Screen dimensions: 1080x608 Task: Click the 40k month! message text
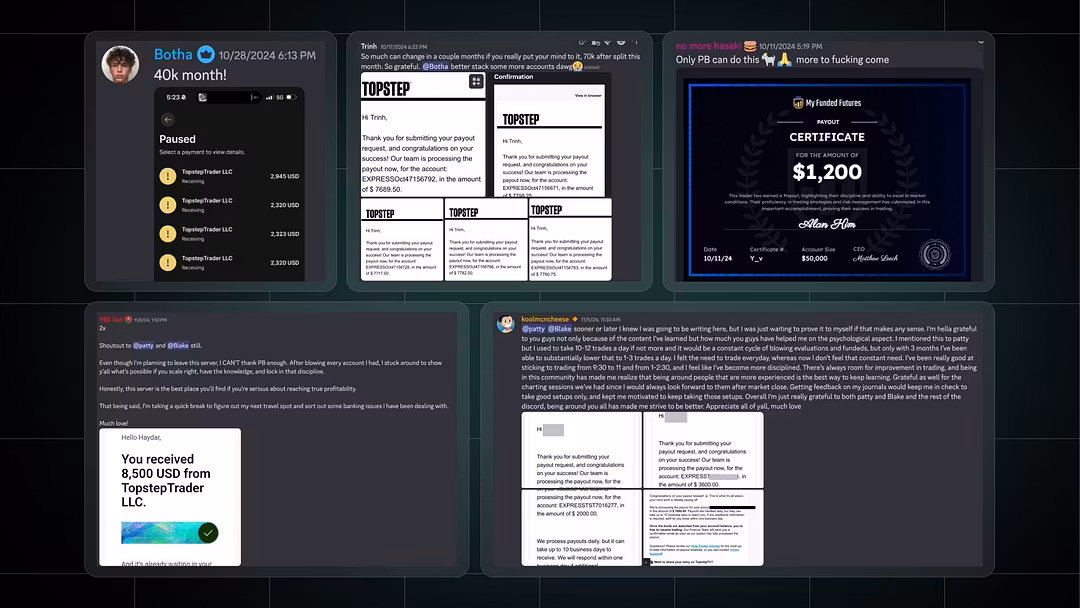coord(190,75)
